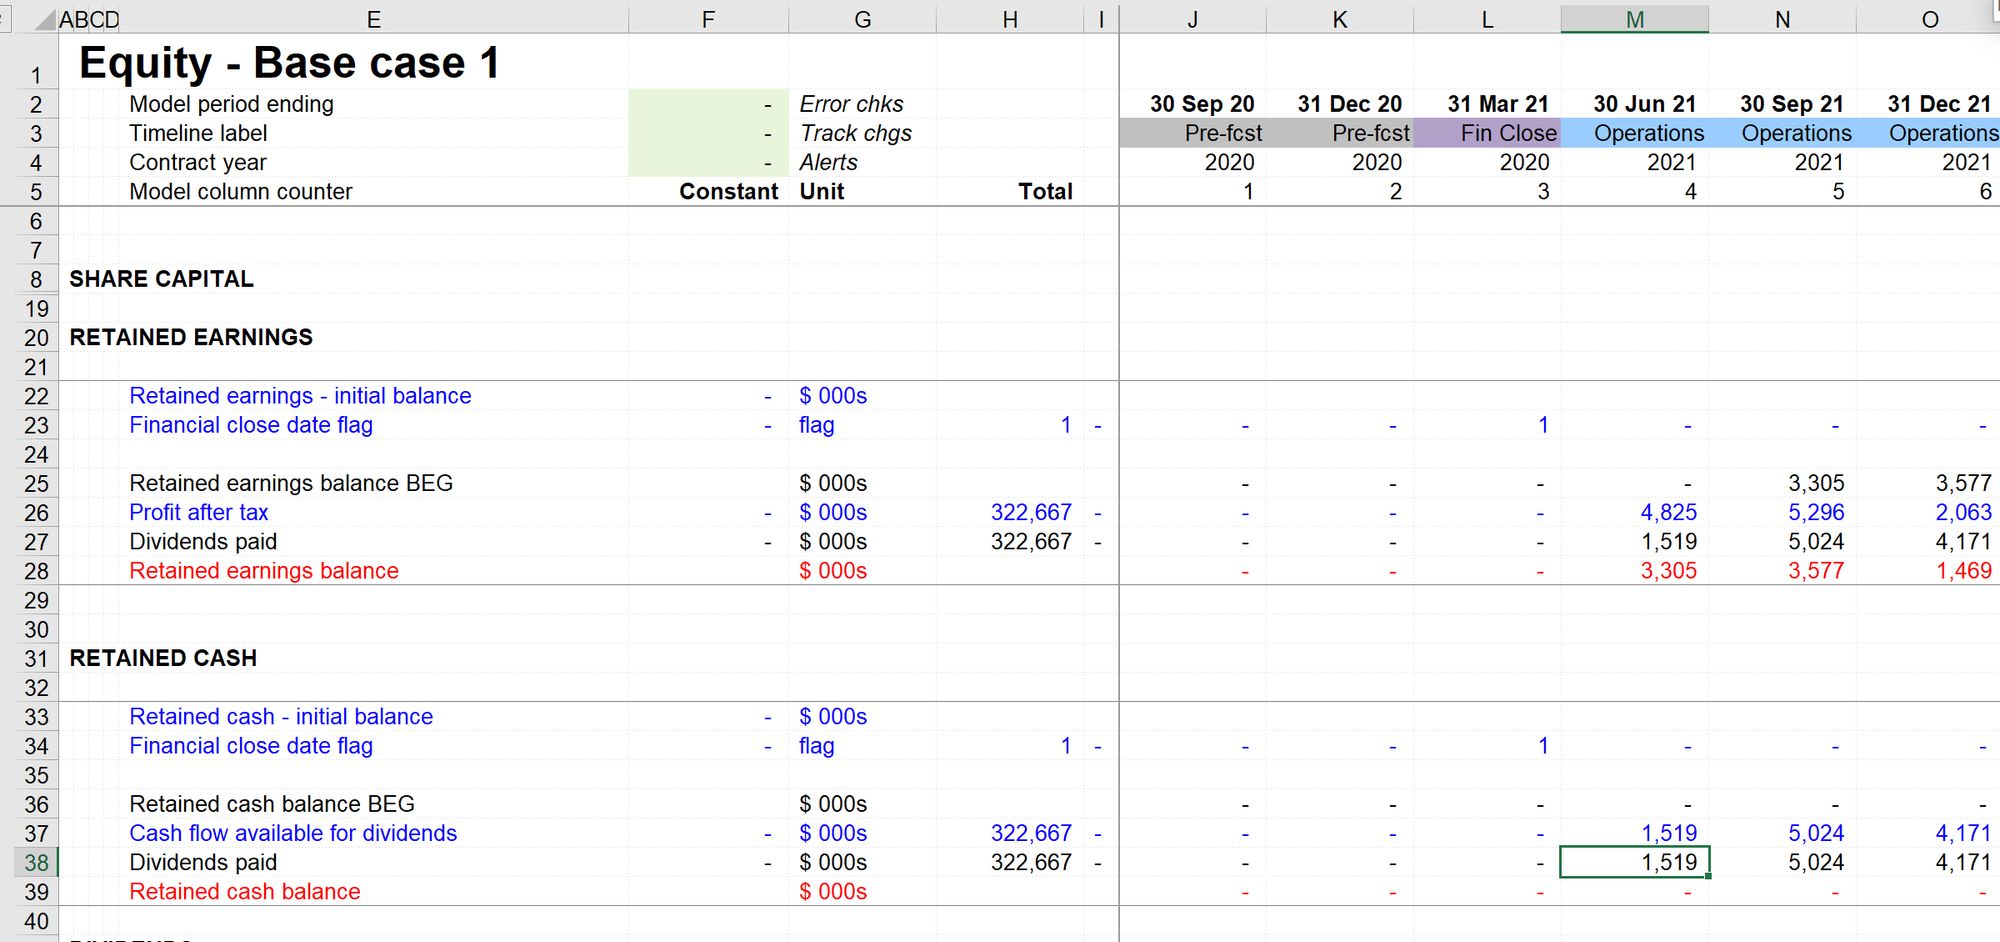Image resolution: width=2000 pixels, height=942 pixels.
Task: Click the "Total" heading cell
Action: [x=1045, y=191]
